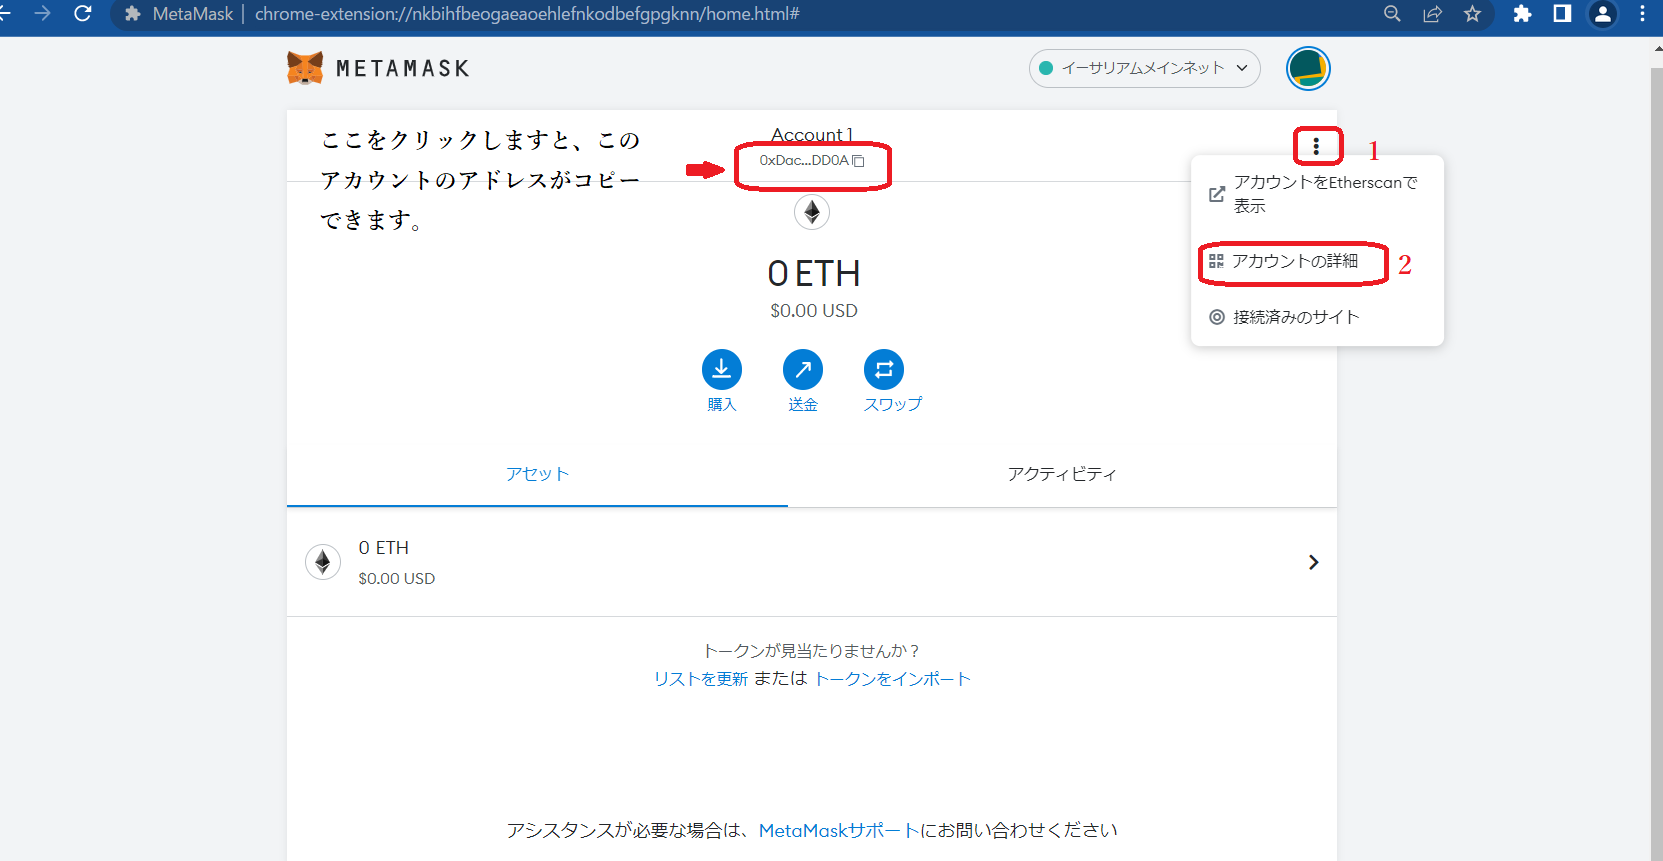Viewport: 1663px width, 861px height.
Task: Click the Ethereum icon in asset row
Action: (322, 562)
